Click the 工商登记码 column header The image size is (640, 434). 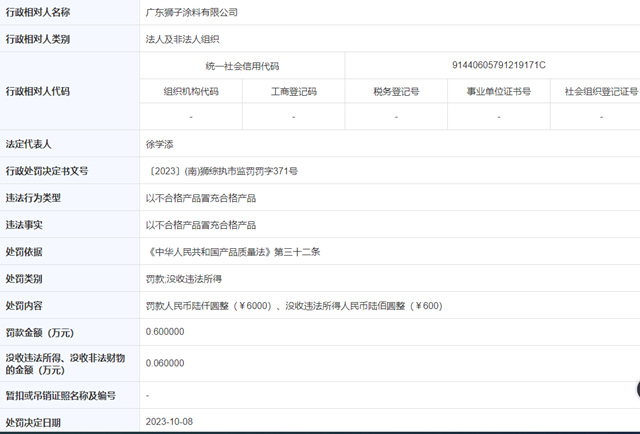(x=293, y=91)
